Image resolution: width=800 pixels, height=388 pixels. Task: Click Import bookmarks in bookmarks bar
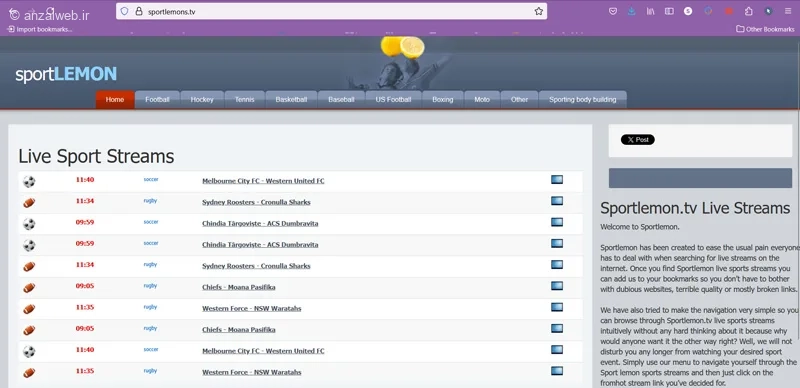(x=40, y=29)
